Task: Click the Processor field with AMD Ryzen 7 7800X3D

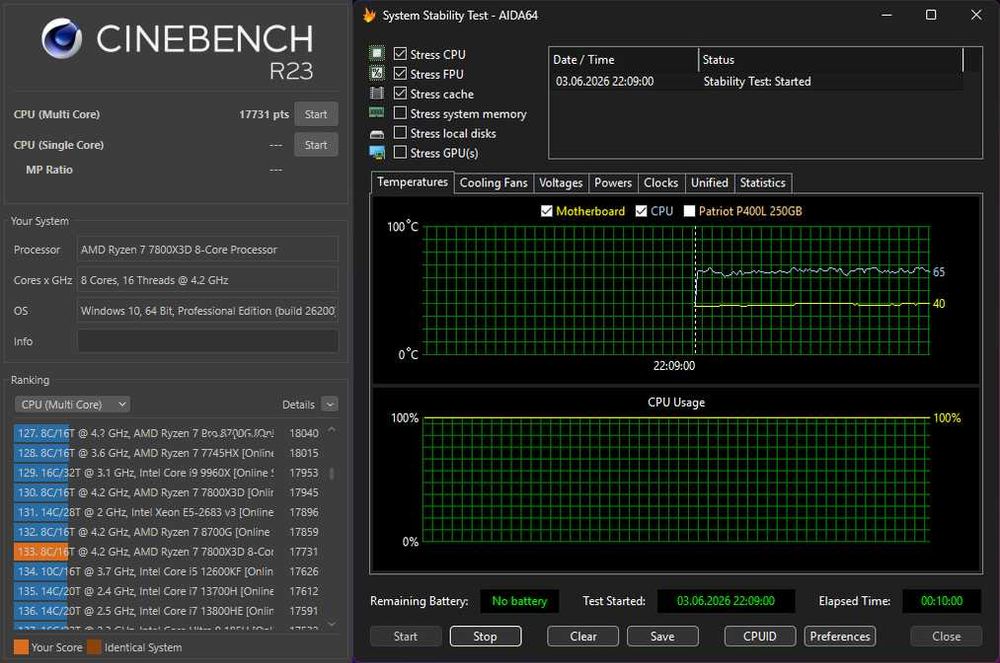Action: (x=208, y=249)
